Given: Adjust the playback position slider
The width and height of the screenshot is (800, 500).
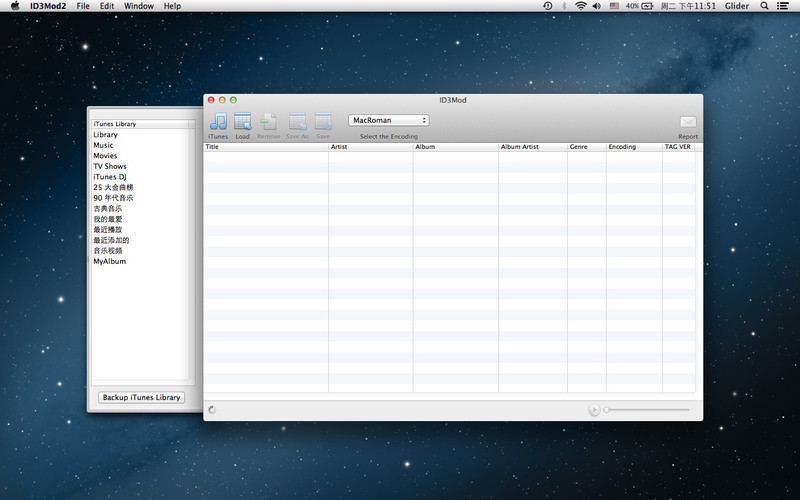Looking at the screenshot, I should [647, 410].
